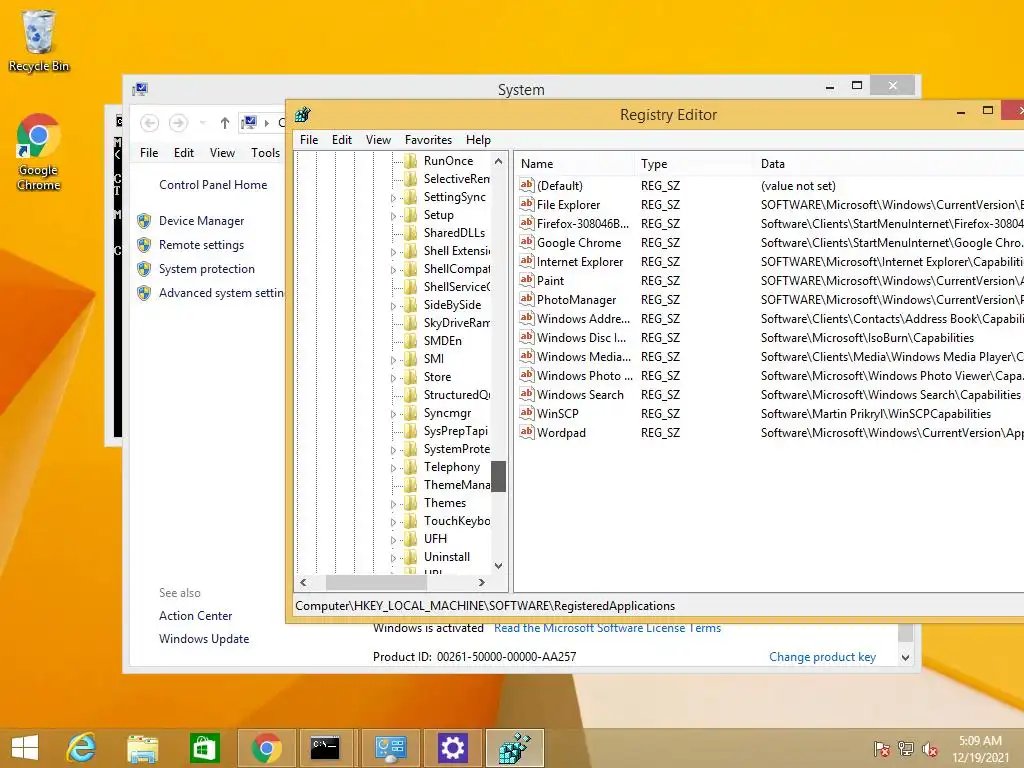Image resolution: width=1024 pixels, height=768 pixels.
Task: Expand the Uninstall registry key
Action: pos(393,558)
